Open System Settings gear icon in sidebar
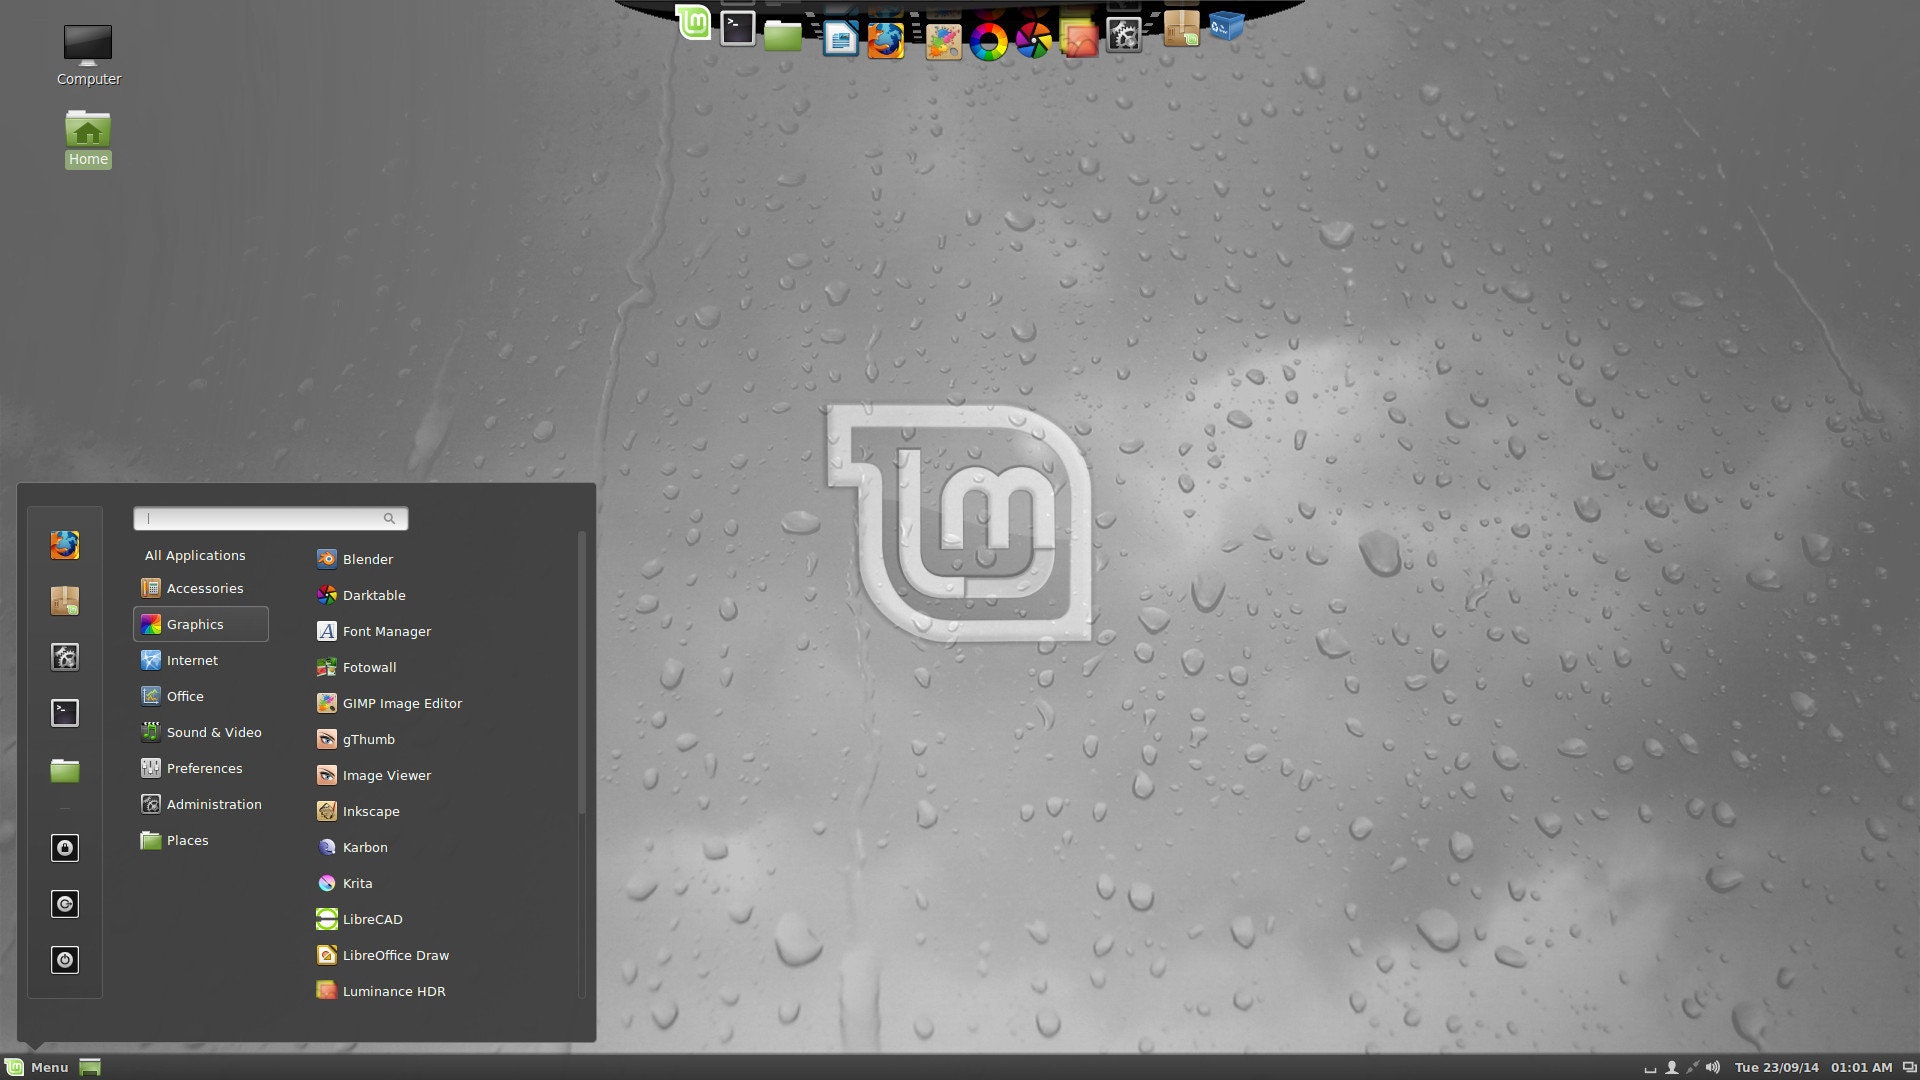 click(64, 657)
